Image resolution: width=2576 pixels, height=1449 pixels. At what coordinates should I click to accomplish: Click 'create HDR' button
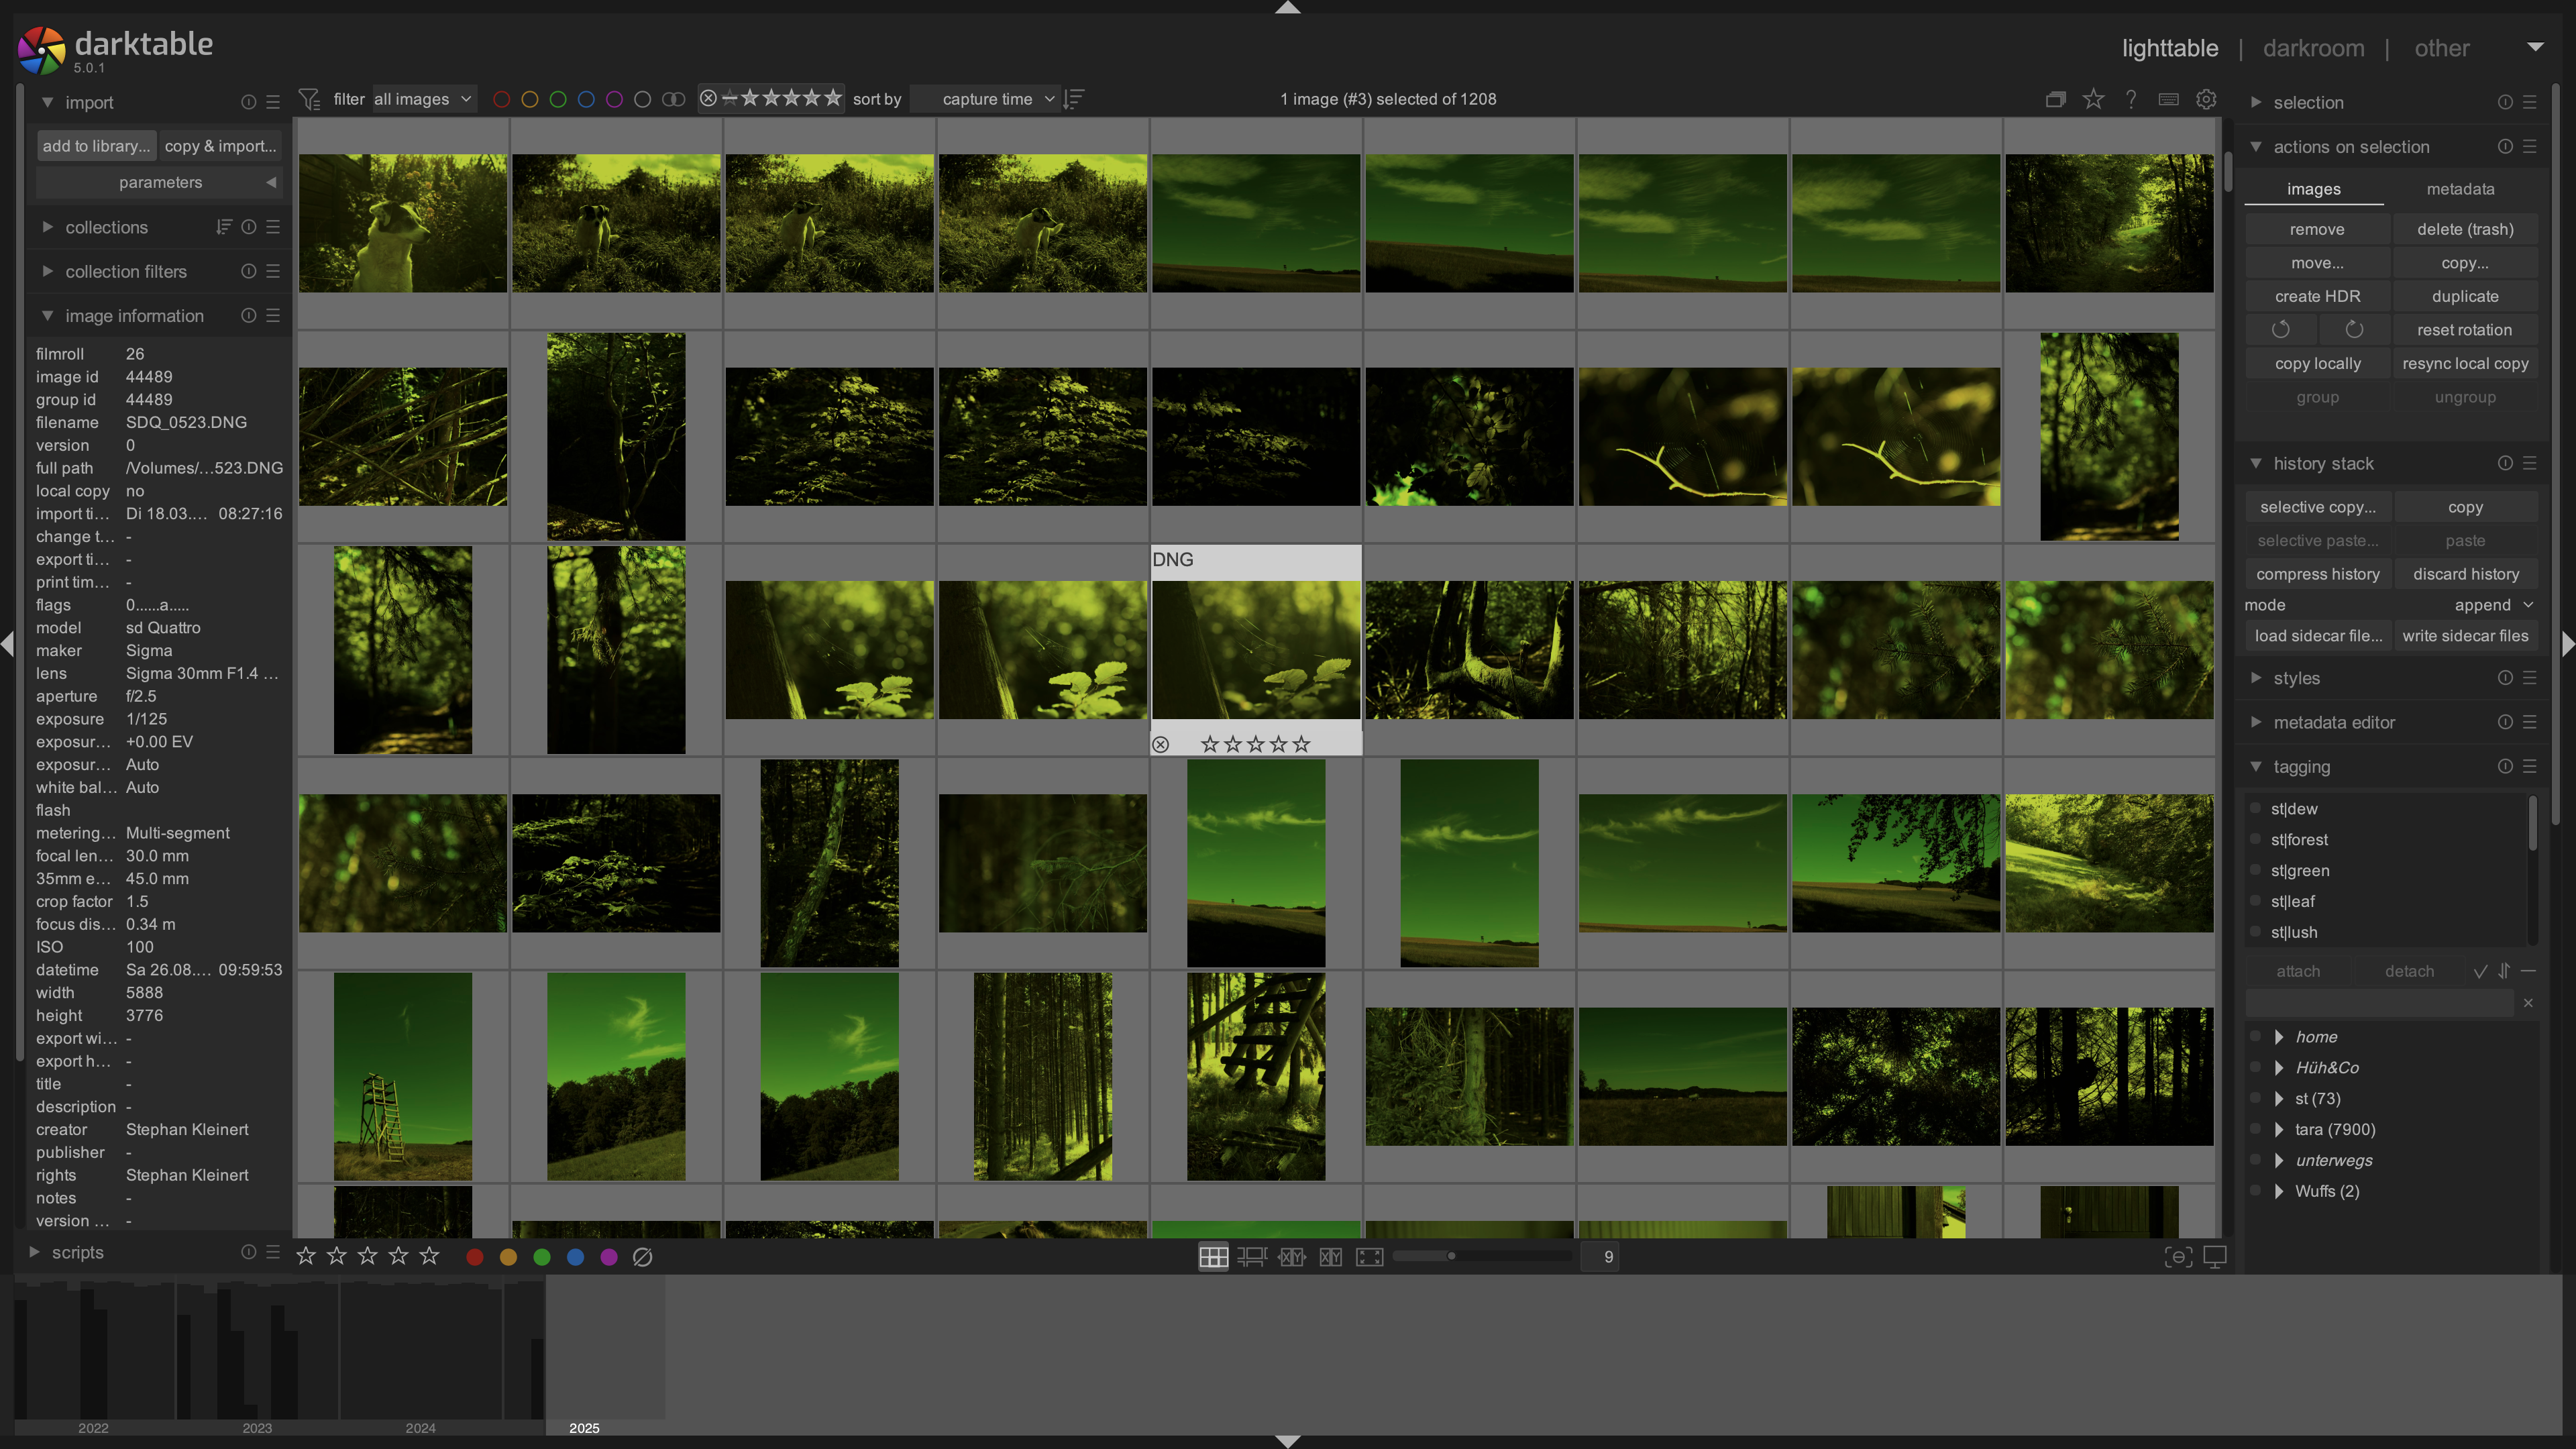[x=2317, y=296]
